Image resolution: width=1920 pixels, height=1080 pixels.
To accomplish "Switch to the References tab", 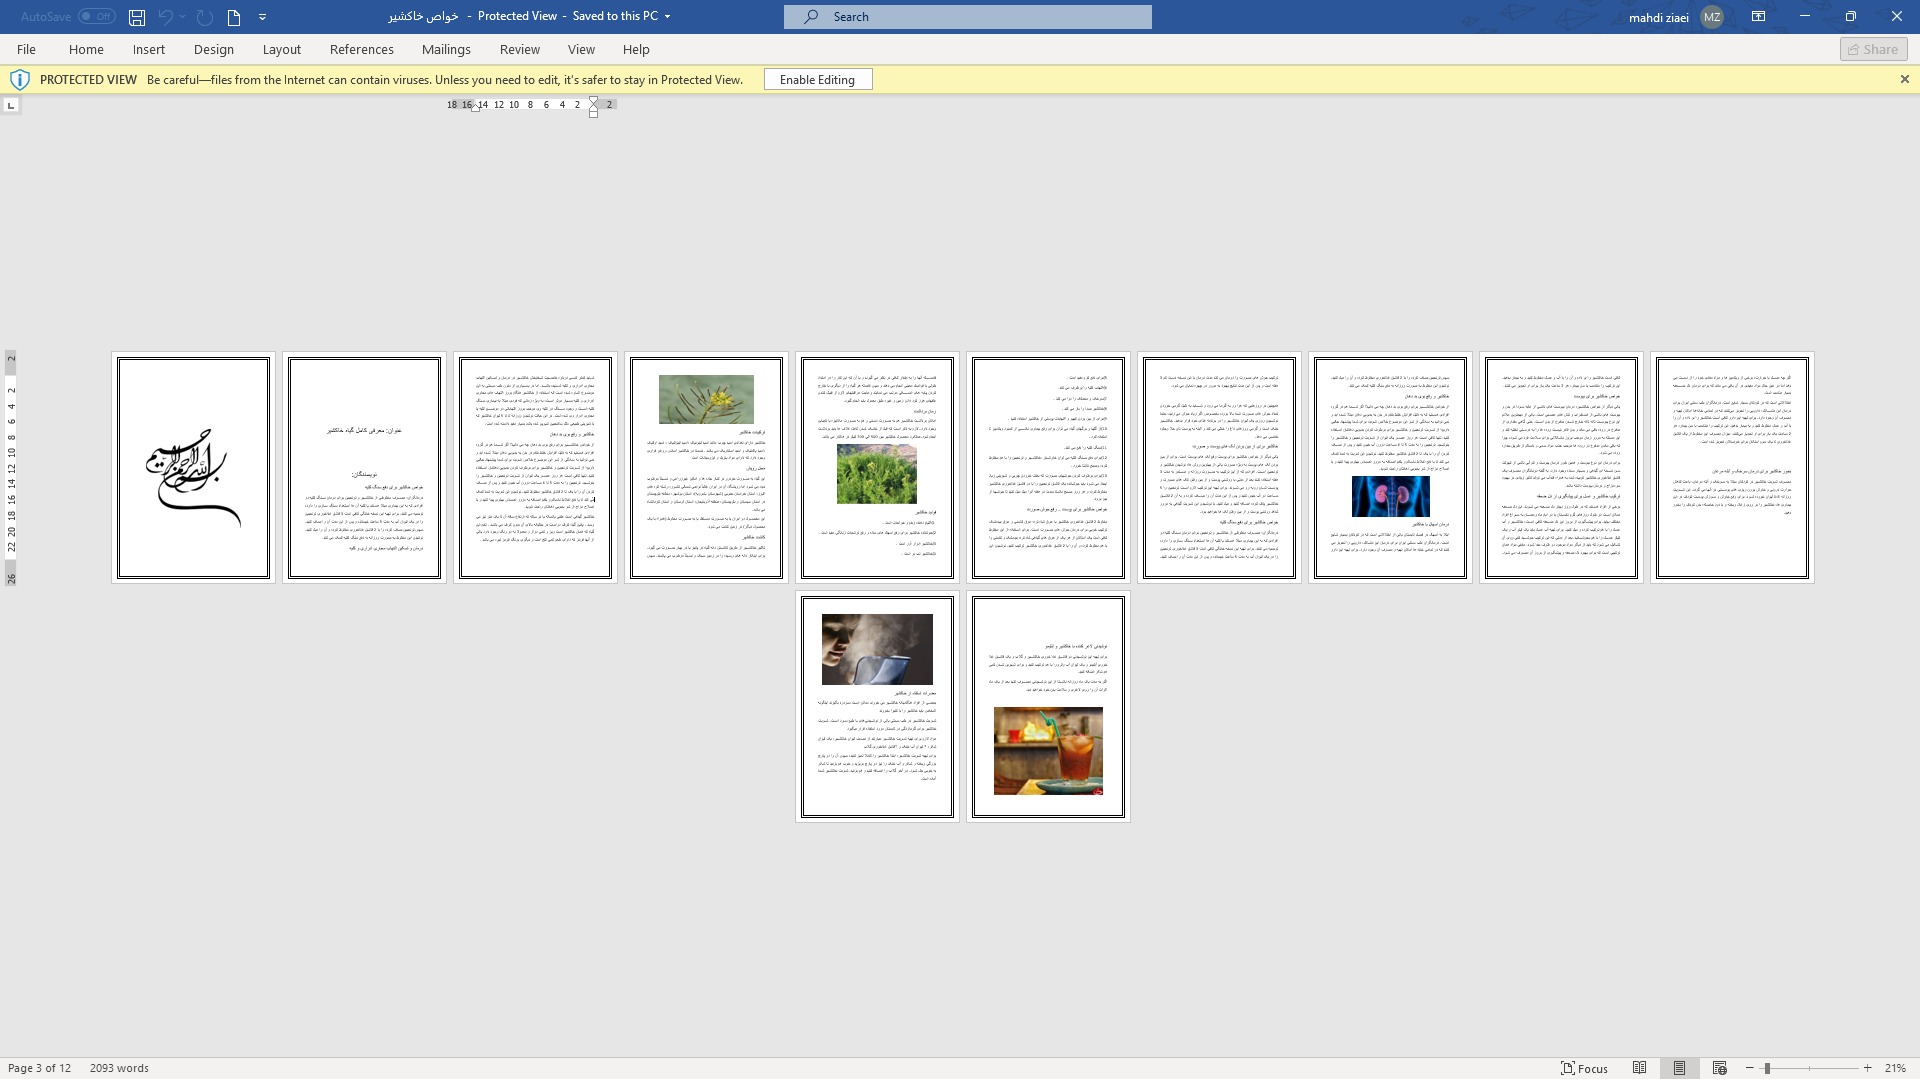I will pos(362,49).
